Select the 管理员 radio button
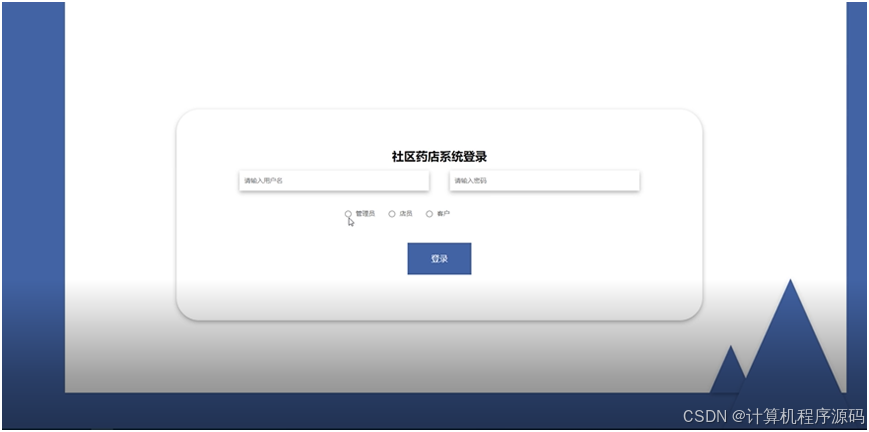The width and height of the screenshot is (869, 432). point(348,214)
